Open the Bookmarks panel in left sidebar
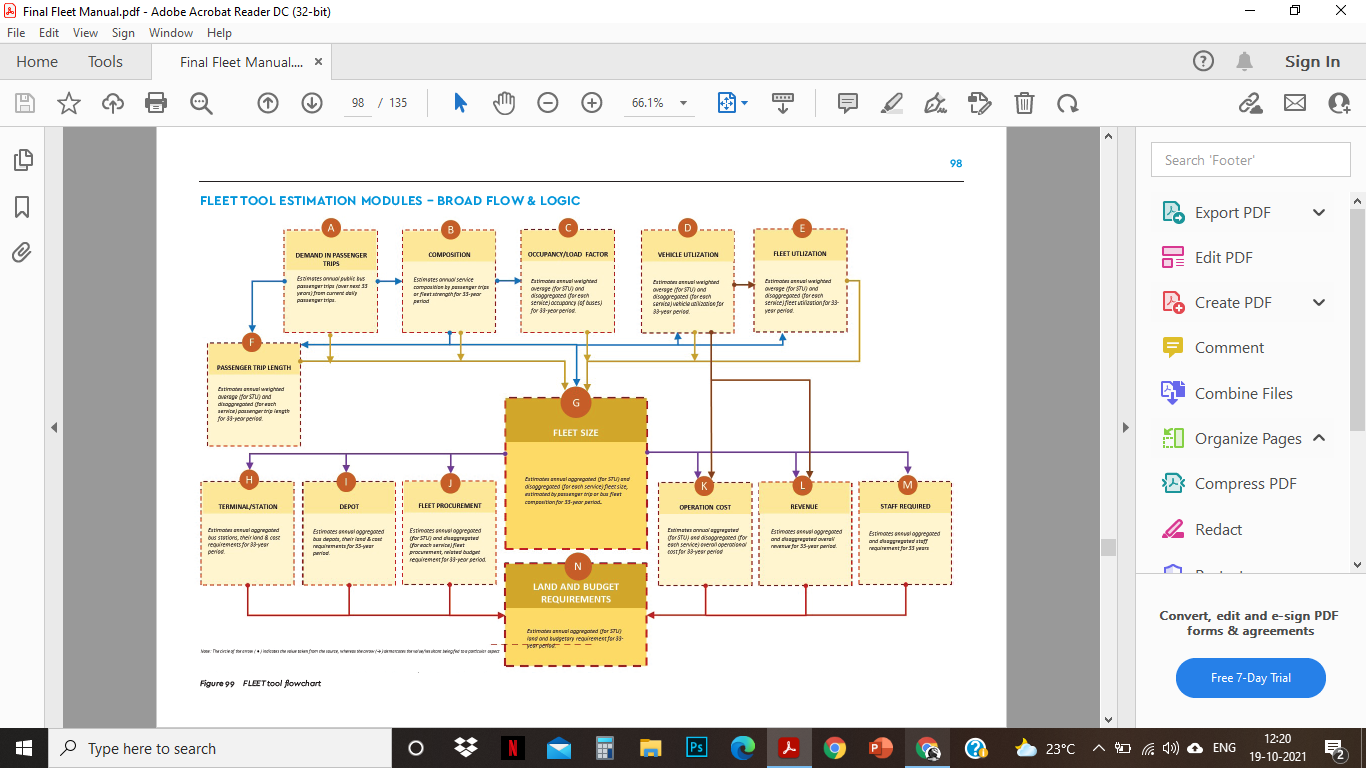Viewport: 1366px width, 768px height. coord(22,207)
